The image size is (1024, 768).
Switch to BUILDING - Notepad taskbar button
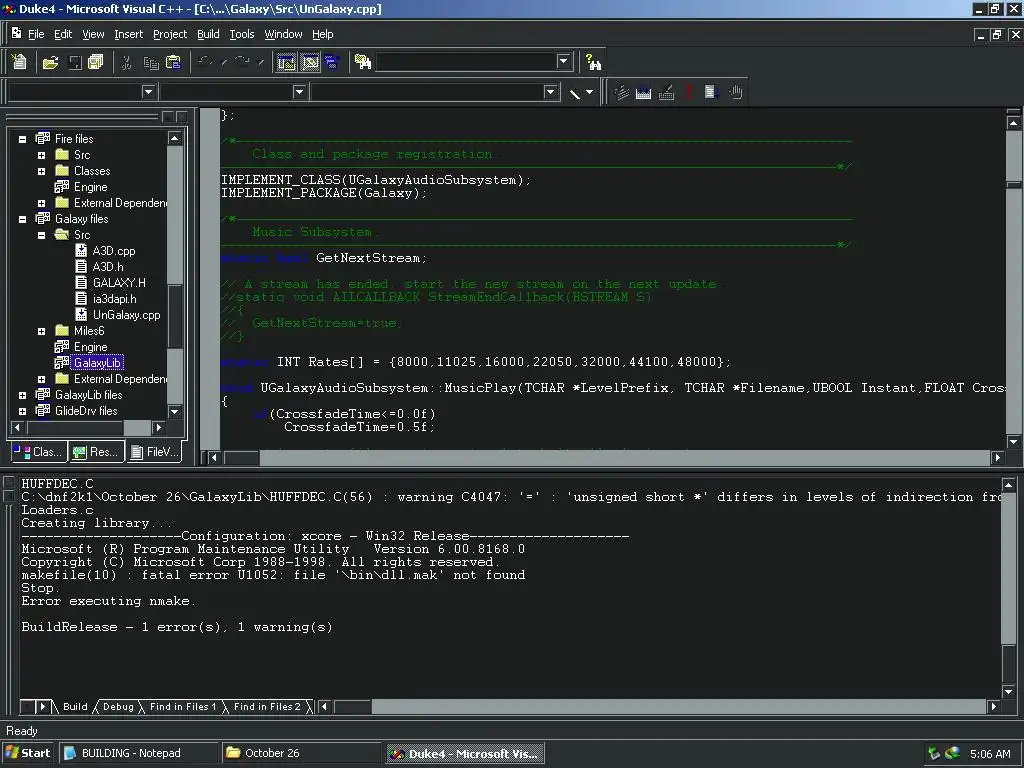138,753
